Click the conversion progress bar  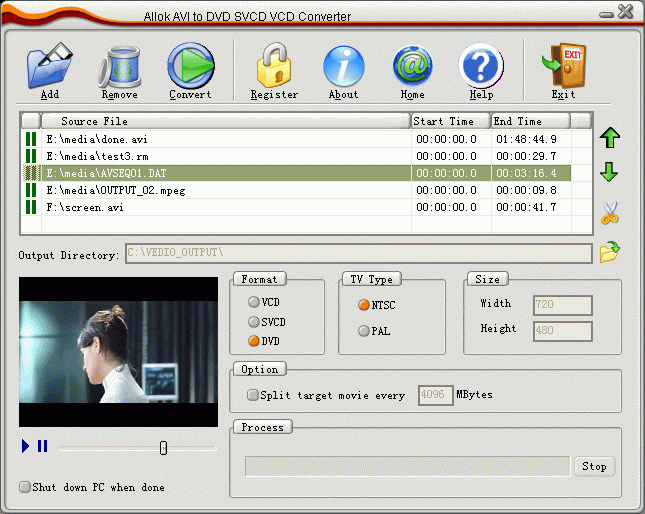408,466
